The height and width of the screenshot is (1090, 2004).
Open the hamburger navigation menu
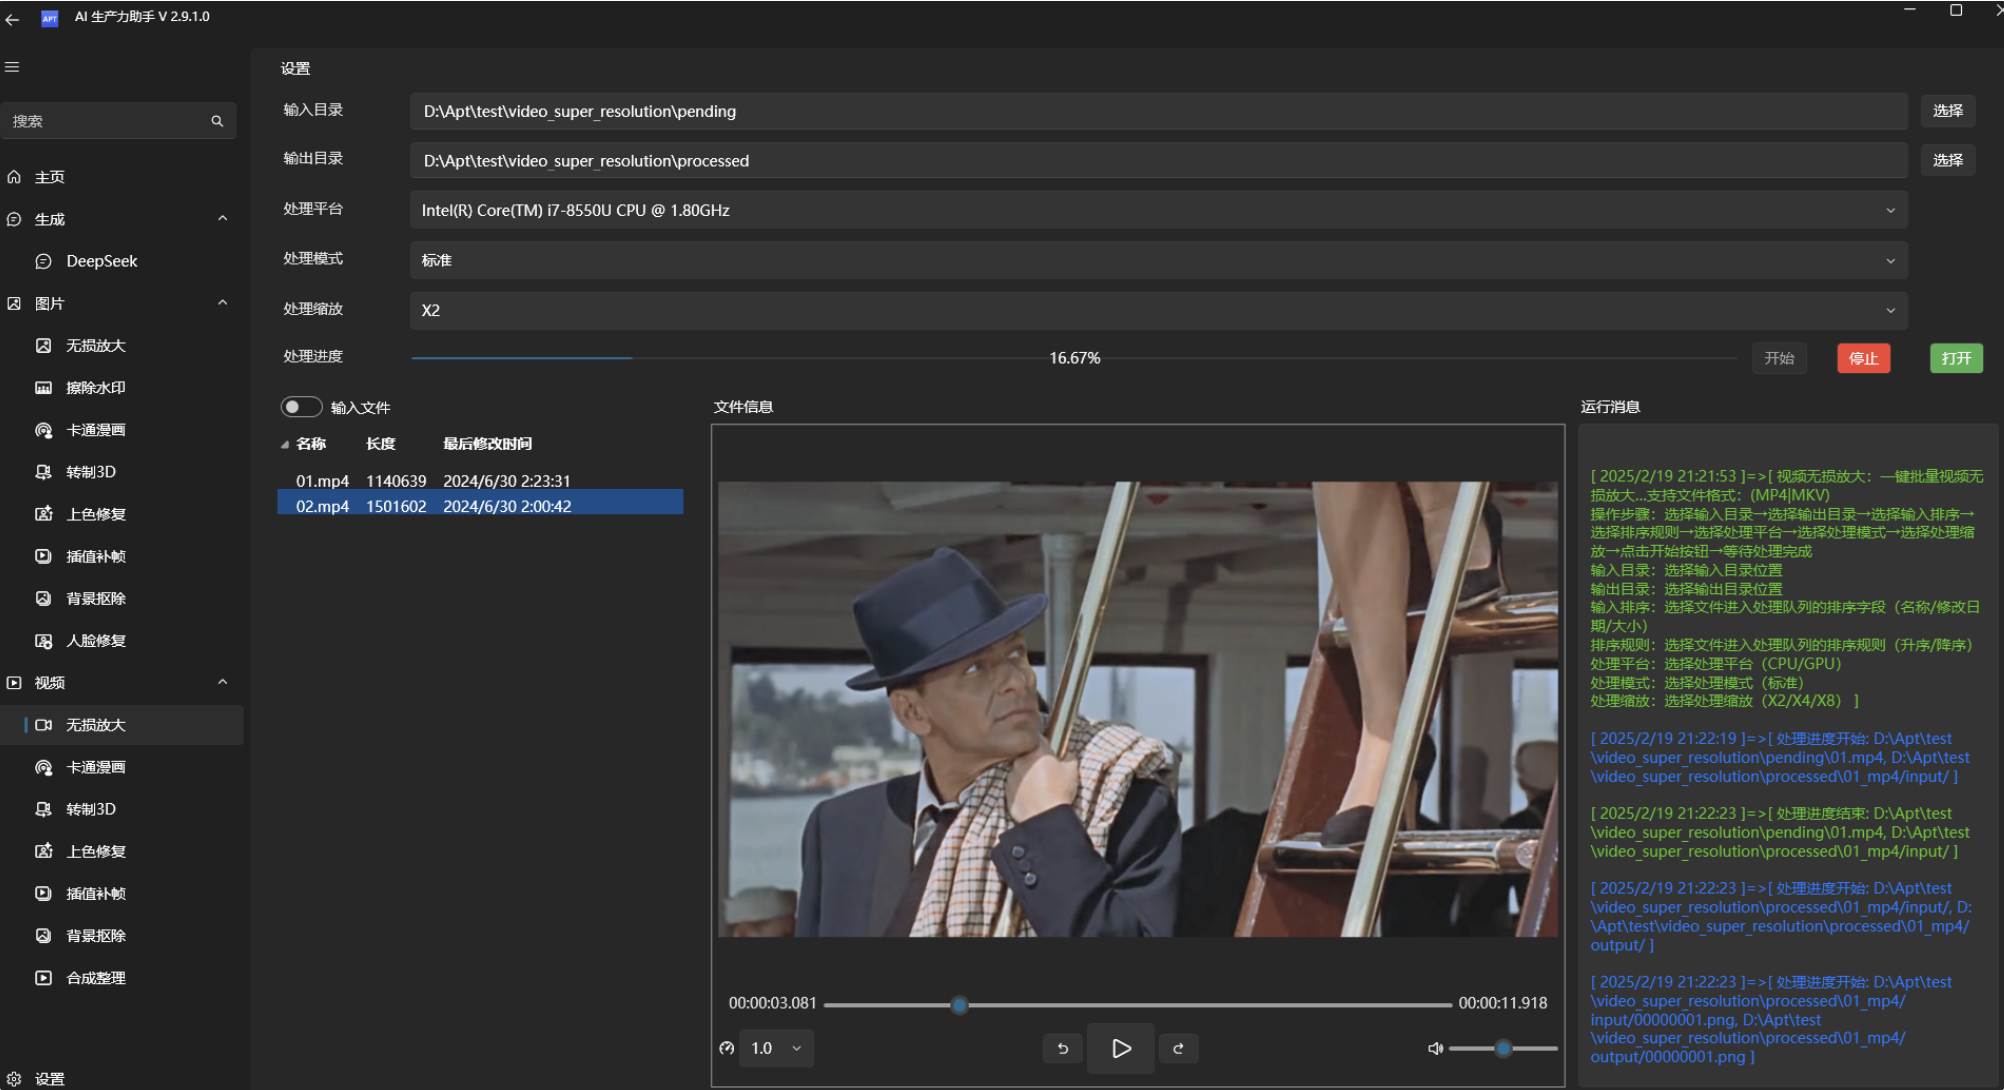[12, 67]
